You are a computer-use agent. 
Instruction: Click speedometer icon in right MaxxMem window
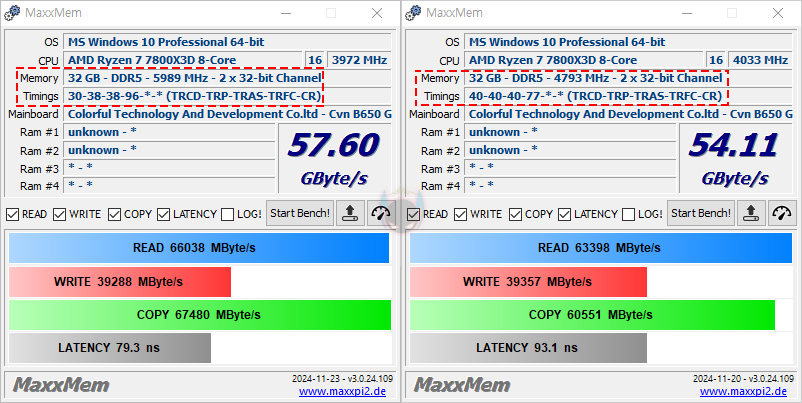tap(782, 213)
